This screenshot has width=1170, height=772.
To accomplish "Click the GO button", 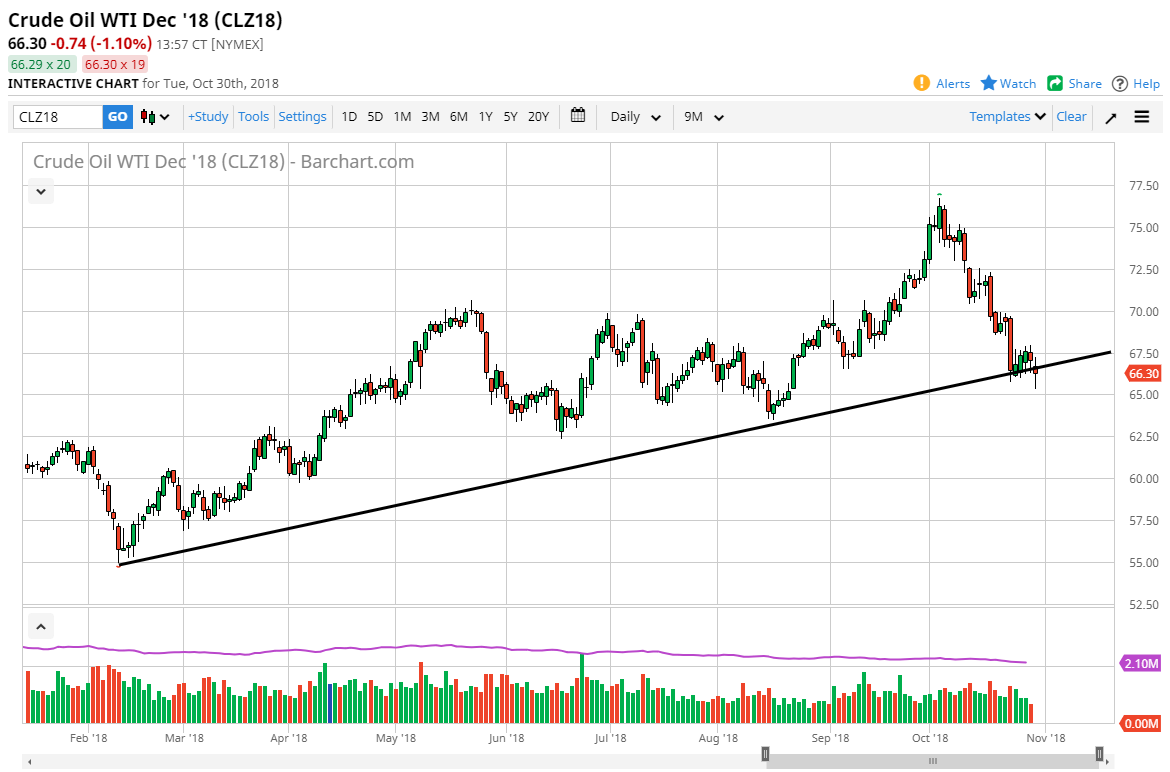I will click(117, 117).
